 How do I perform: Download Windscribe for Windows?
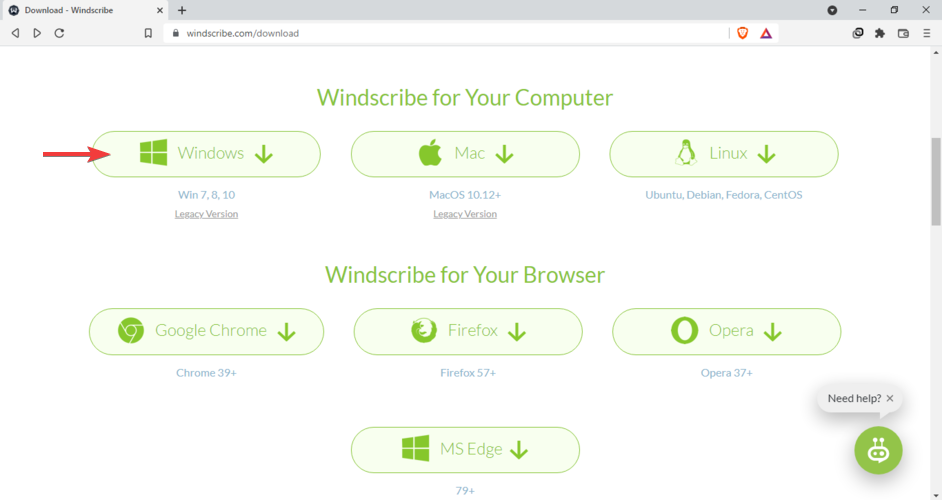coord(206,154)
